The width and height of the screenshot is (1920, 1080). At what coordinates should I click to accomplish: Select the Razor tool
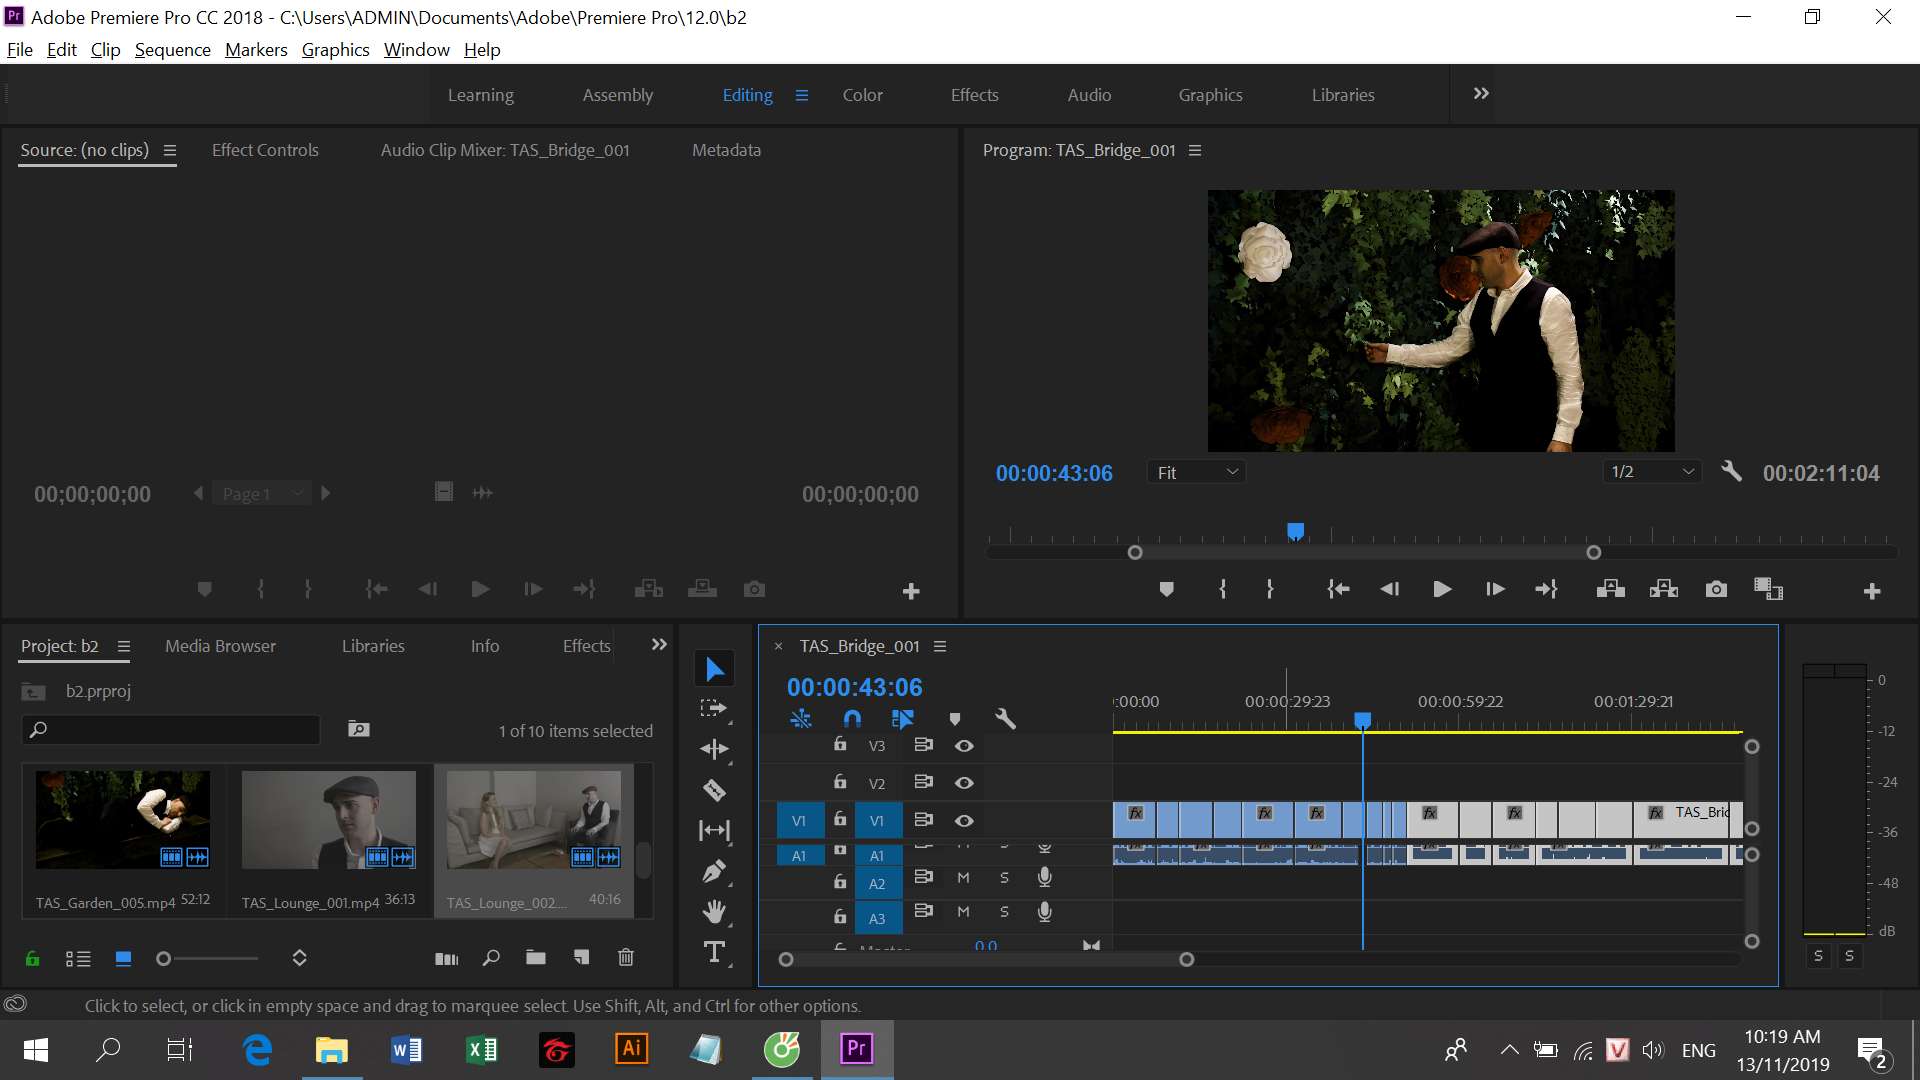point(714,790)
